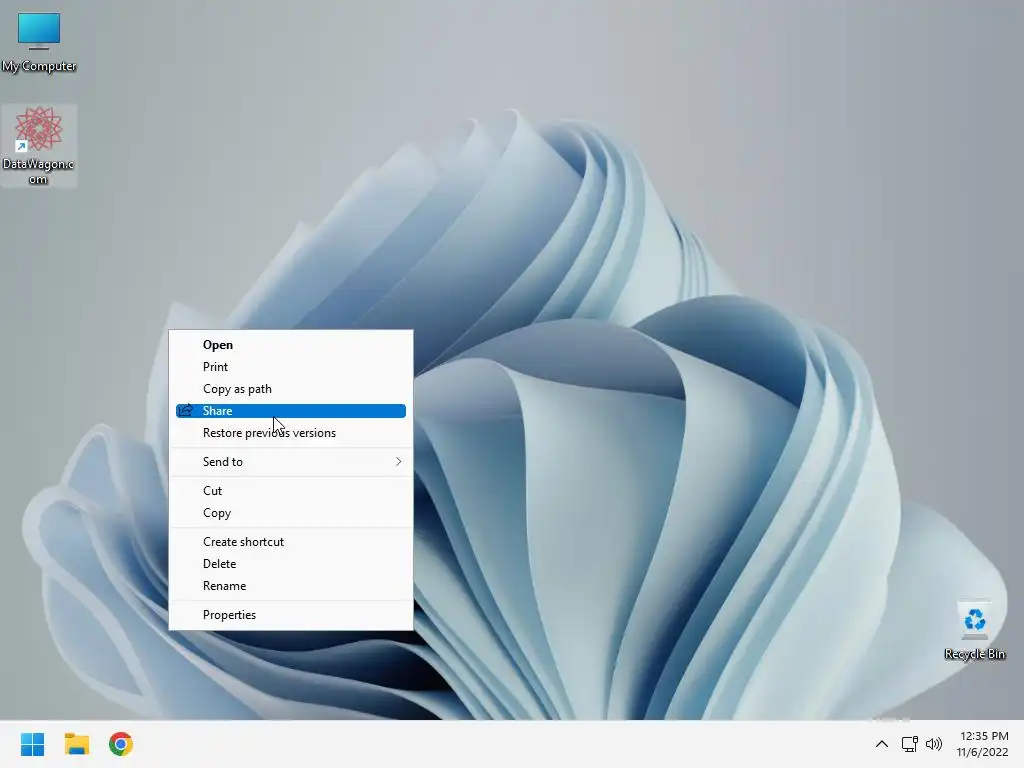Select the Recycle Bin desktop icon

point(974,630)
